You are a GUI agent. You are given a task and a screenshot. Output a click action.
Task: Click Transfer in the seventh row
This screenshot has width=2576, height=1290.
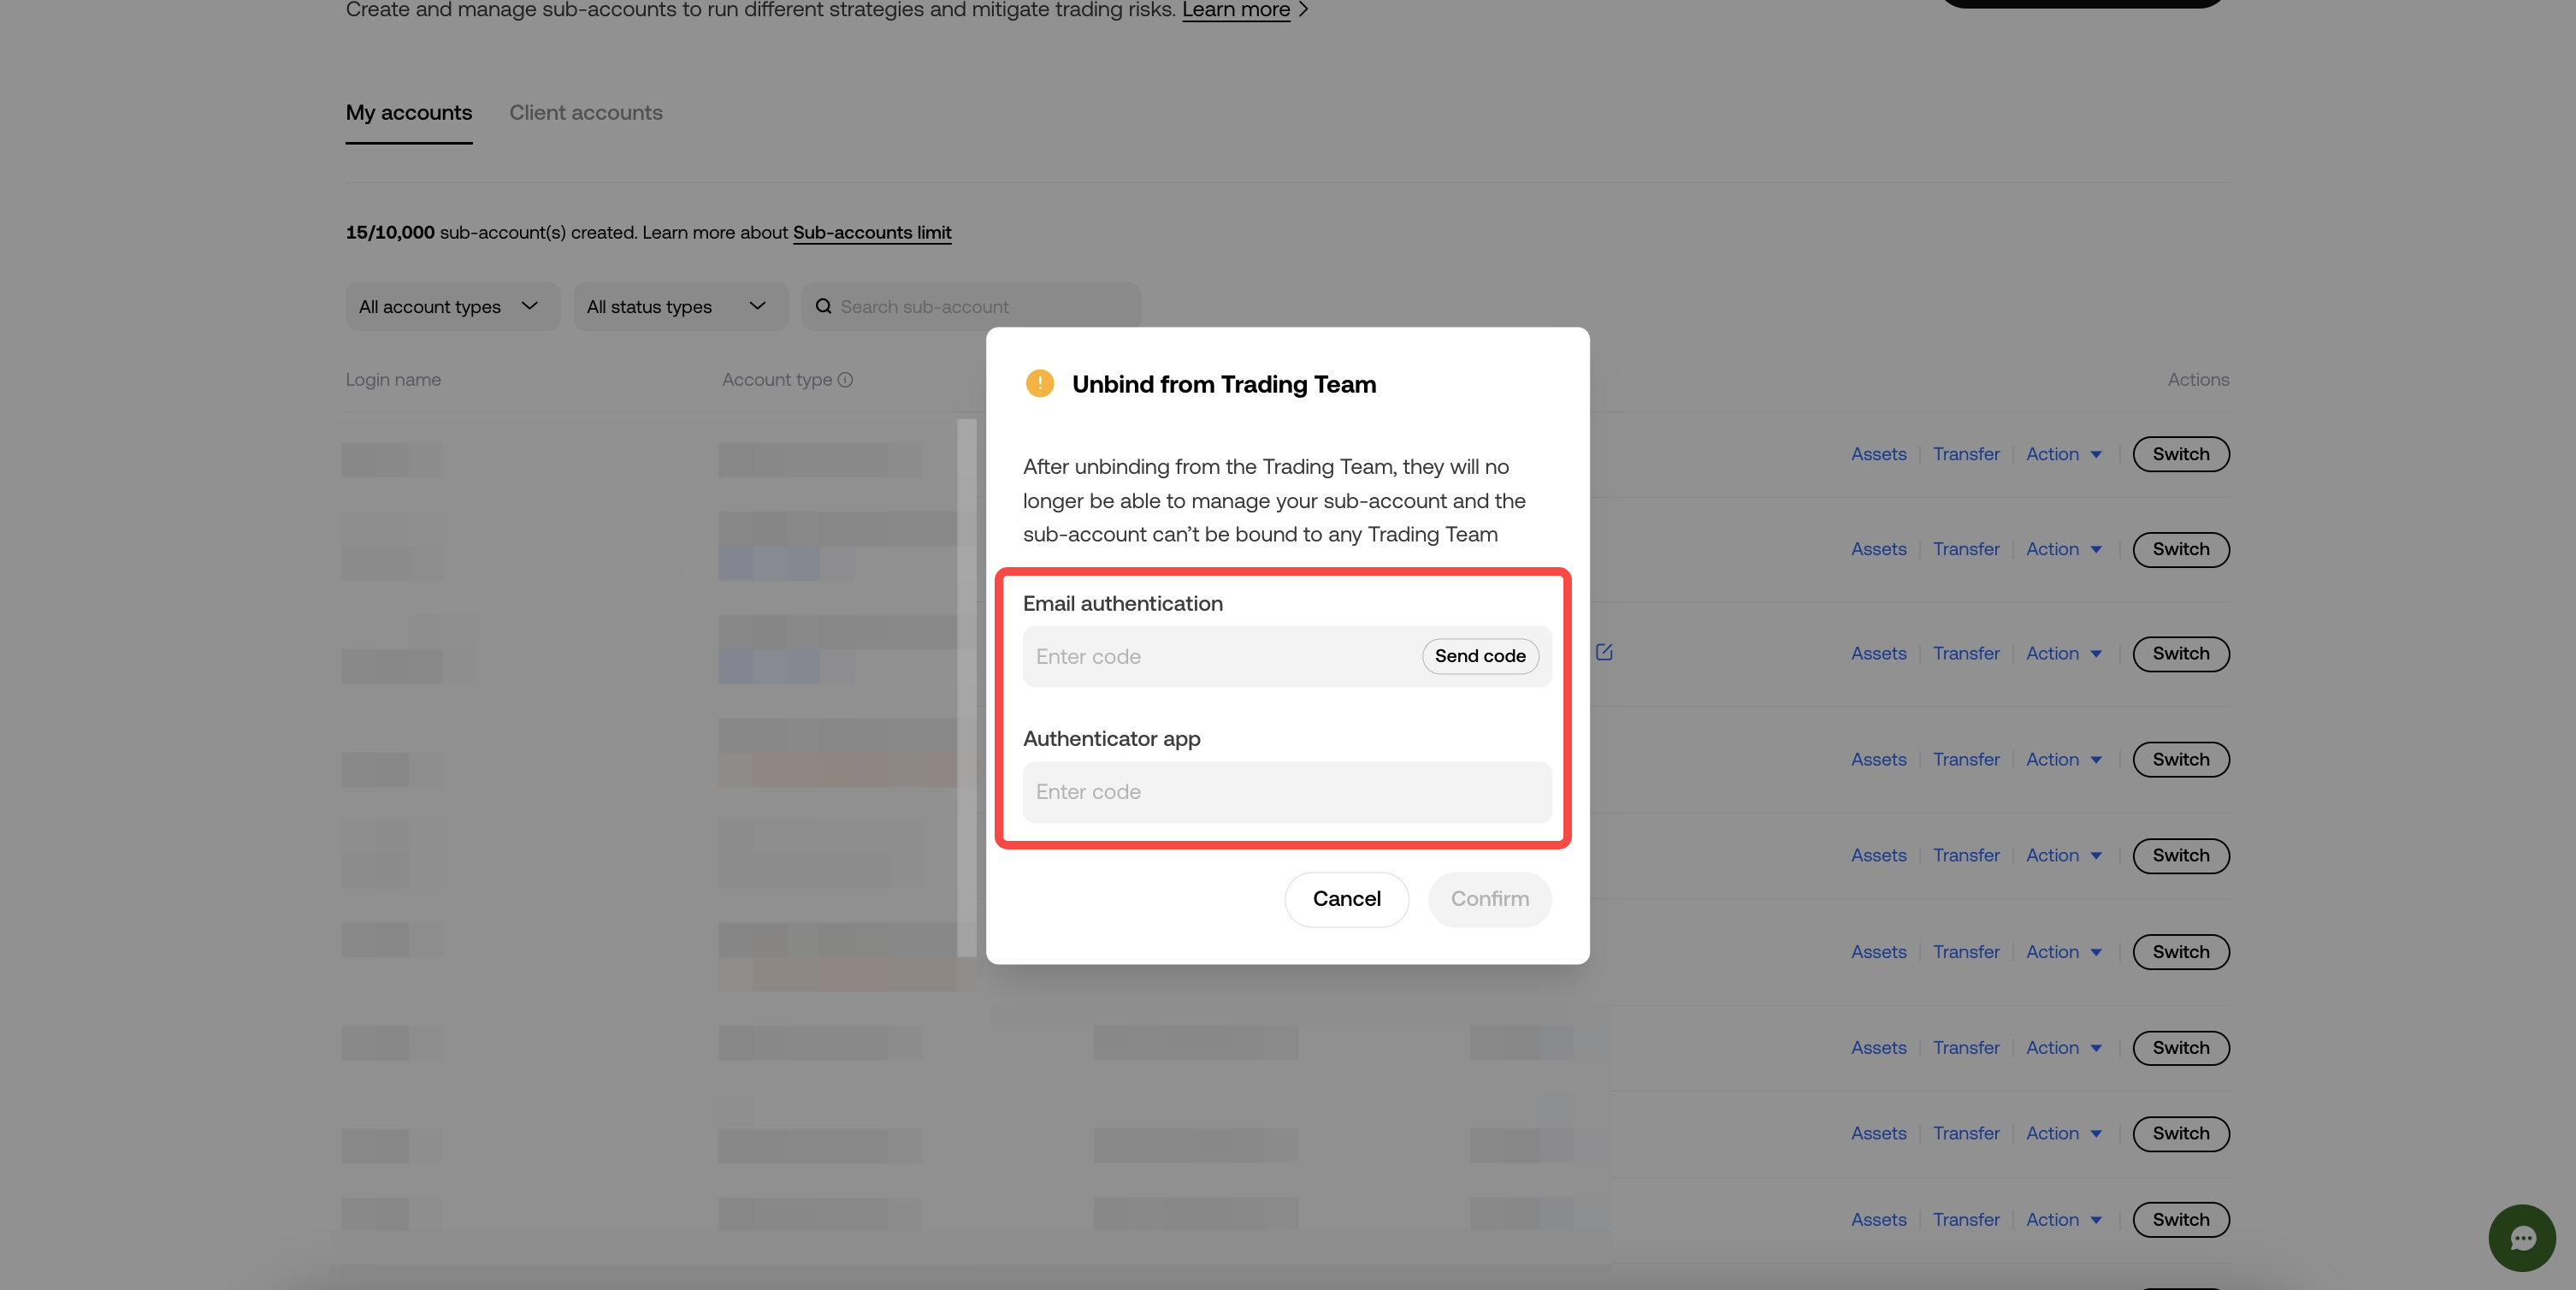click(1966, 1048)
